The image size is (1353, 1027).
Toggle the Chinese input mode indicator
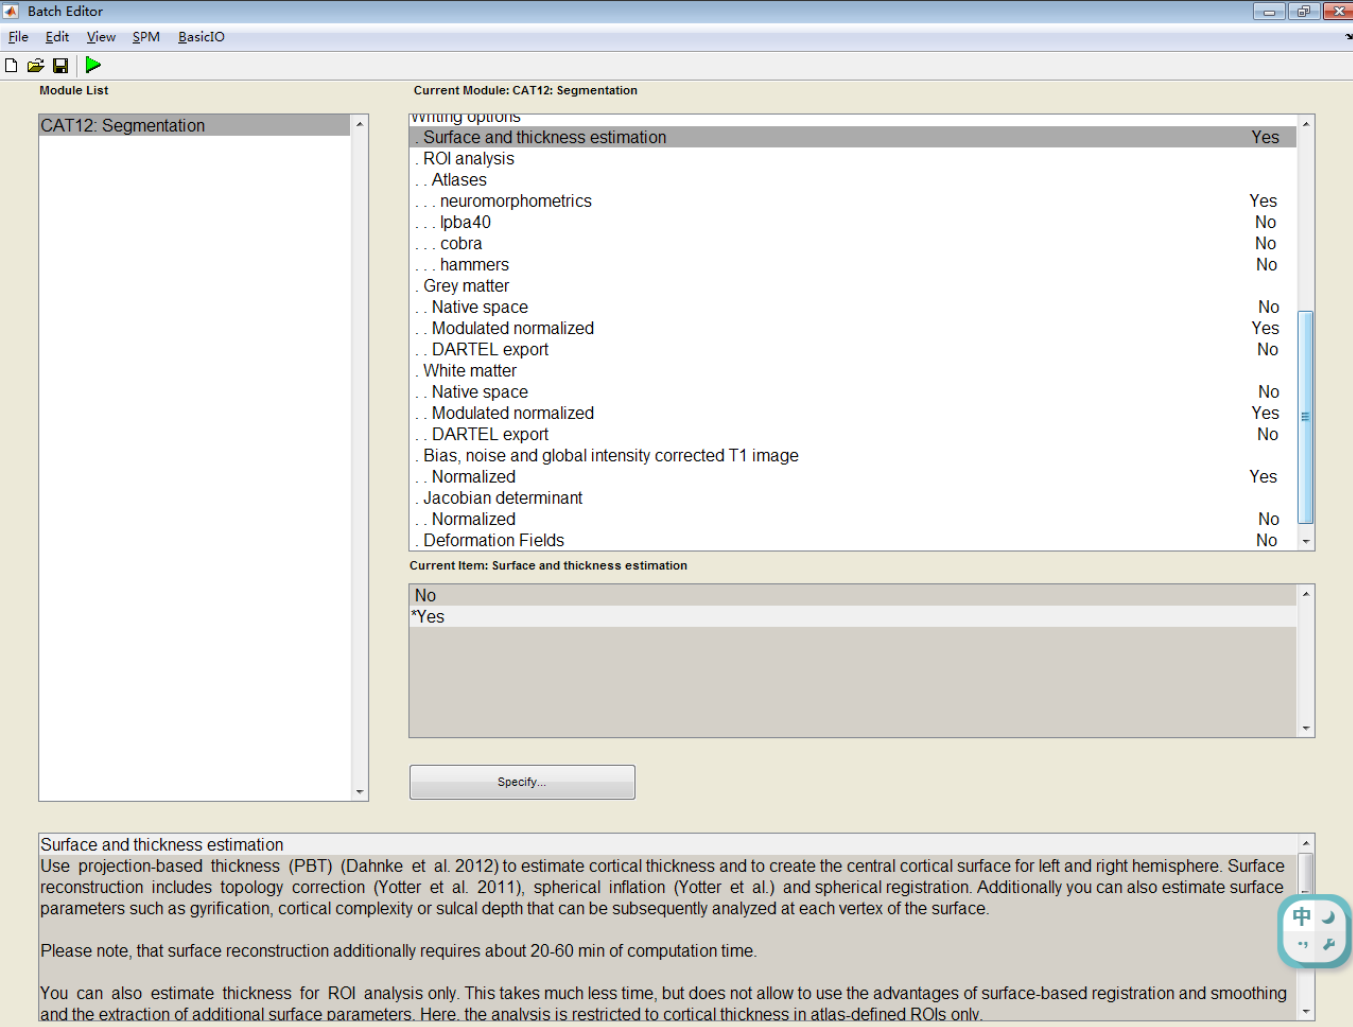tap(1301, 916)
